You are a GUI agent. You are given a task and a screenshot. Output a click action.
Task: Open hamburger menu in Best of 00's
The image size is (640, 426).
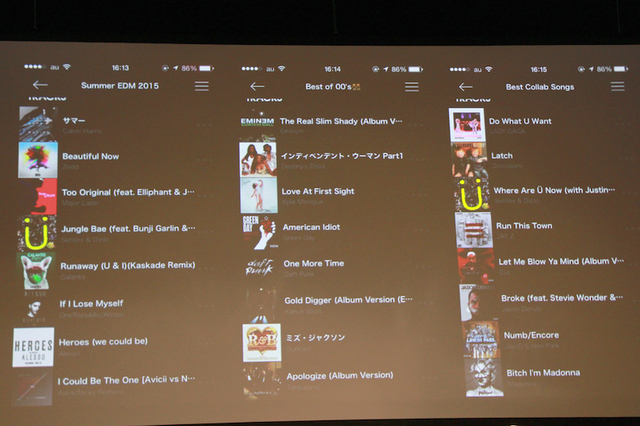(413, 87)
